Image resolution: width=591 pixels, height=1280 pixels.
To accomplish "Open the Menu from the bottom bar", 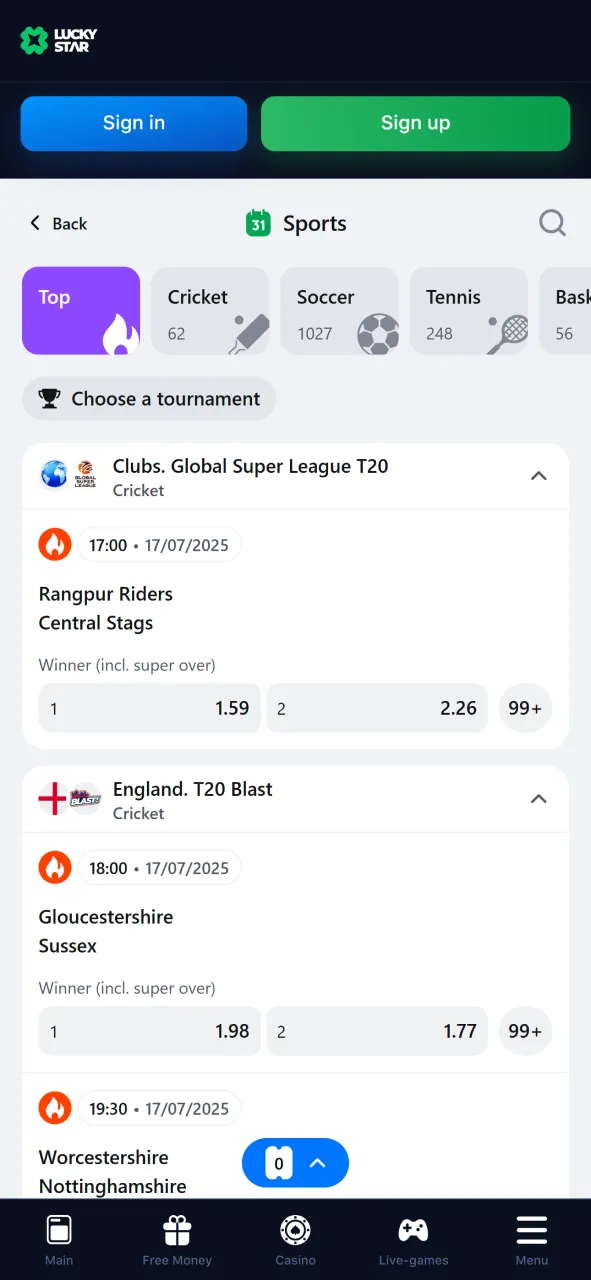I will click(x=531, y=1238).
